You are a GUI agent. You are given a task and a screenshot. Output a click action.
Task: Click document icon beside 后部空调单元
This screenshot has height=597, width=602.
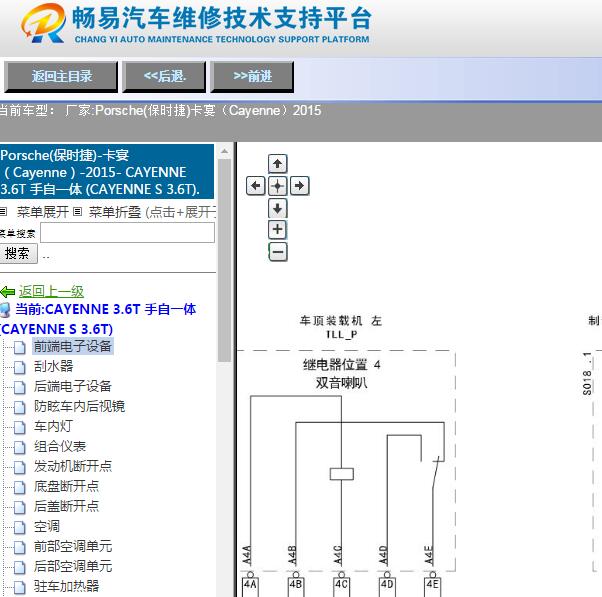20,567
